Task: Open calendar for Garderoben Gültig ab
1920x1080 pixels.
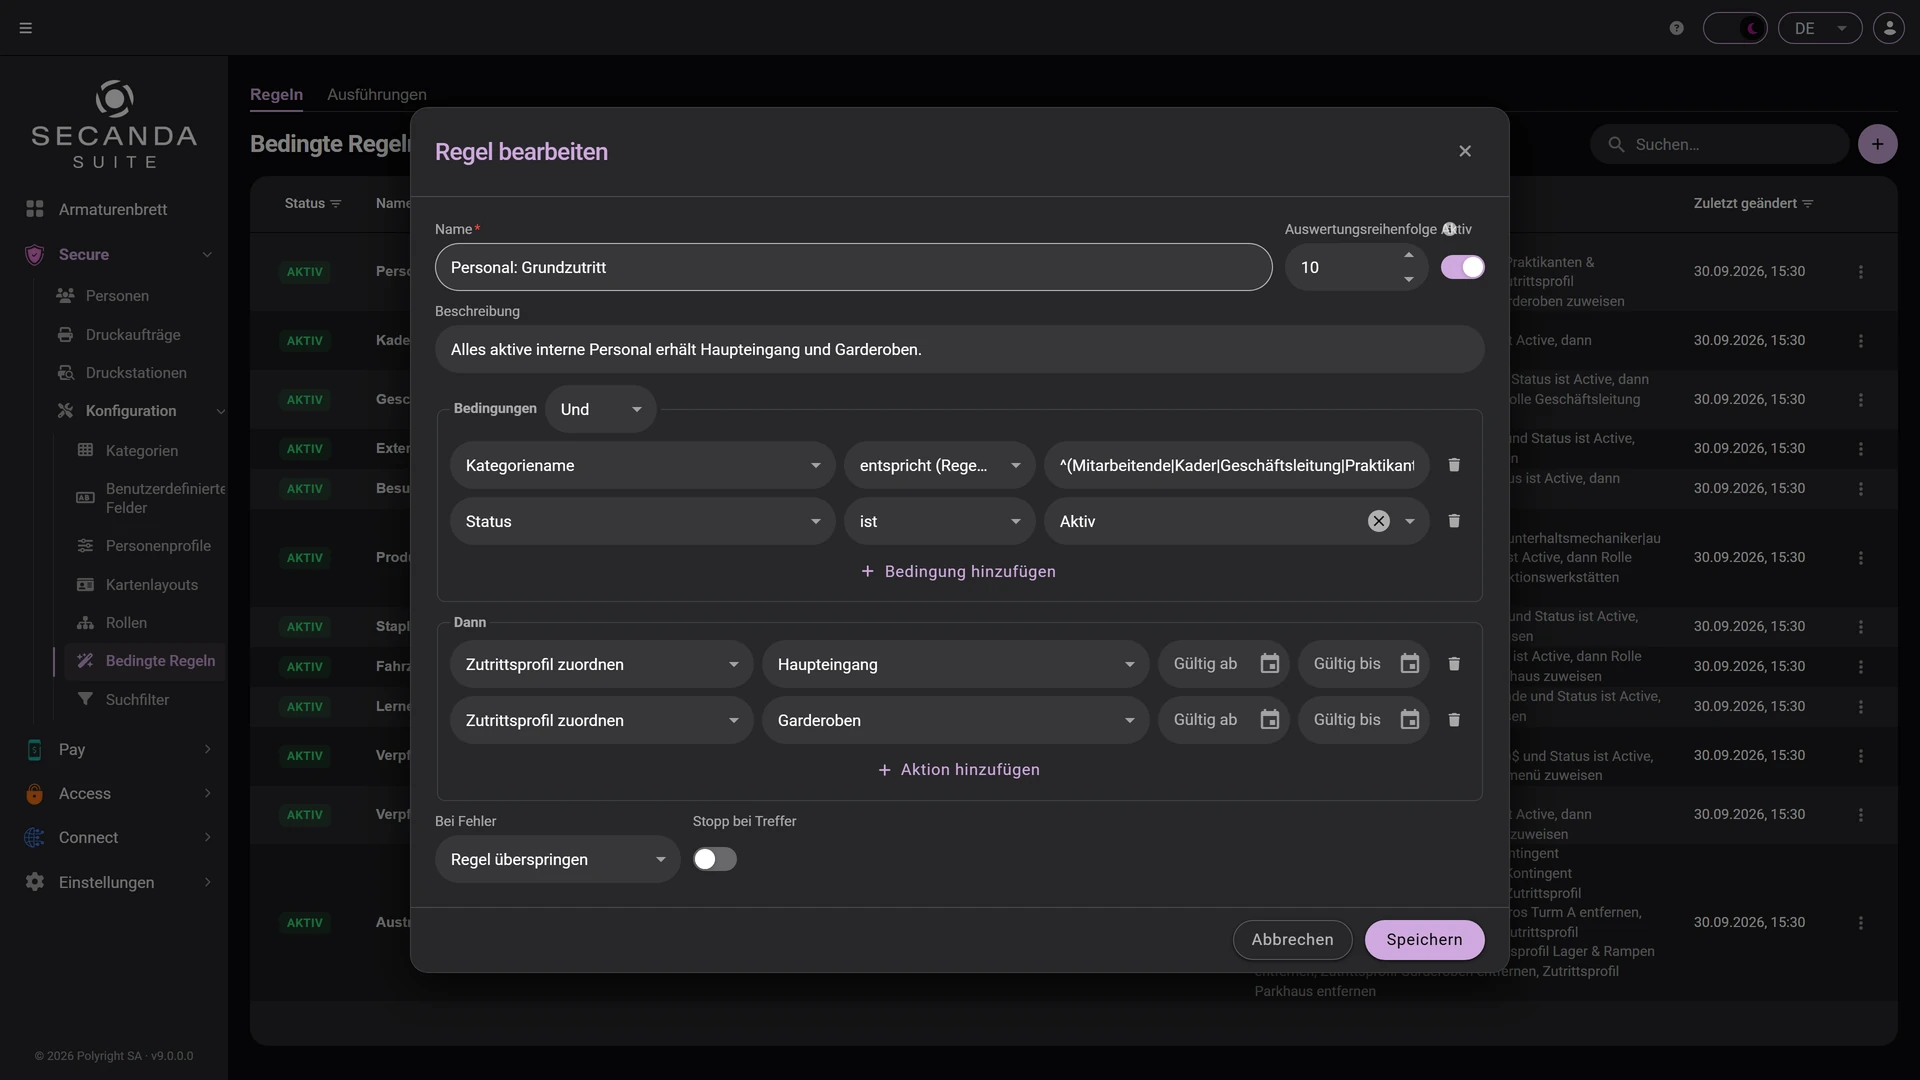Action: pyautogui.click(x=1270, y=720)
